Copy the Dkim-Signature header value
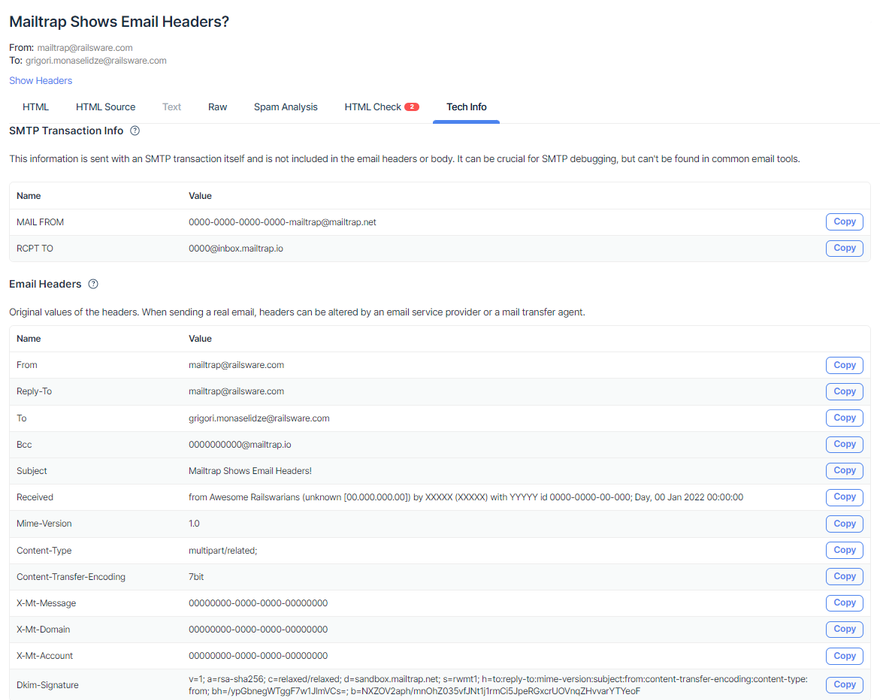The height and width of the screenshot is (700, 880). pos(844,685)
